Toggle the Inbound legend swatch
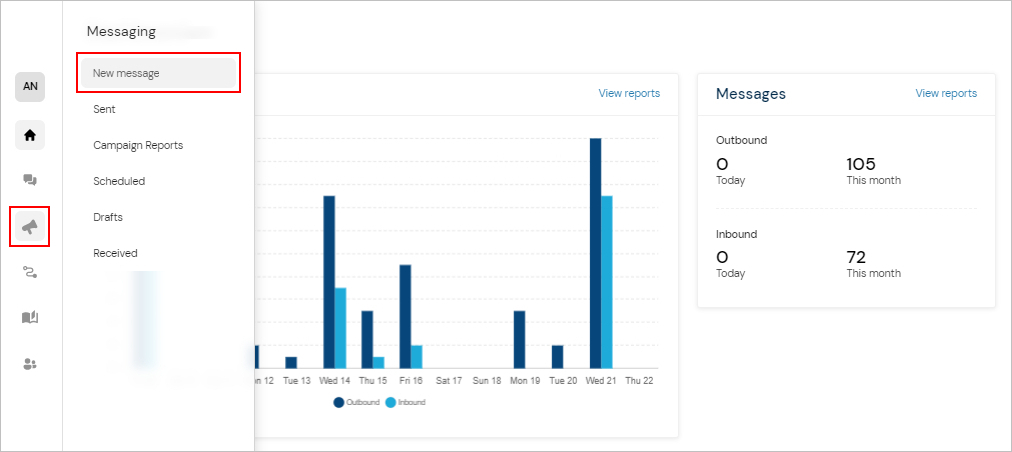The width and height of the screenshot is (1012, 452). coord(390,402)
